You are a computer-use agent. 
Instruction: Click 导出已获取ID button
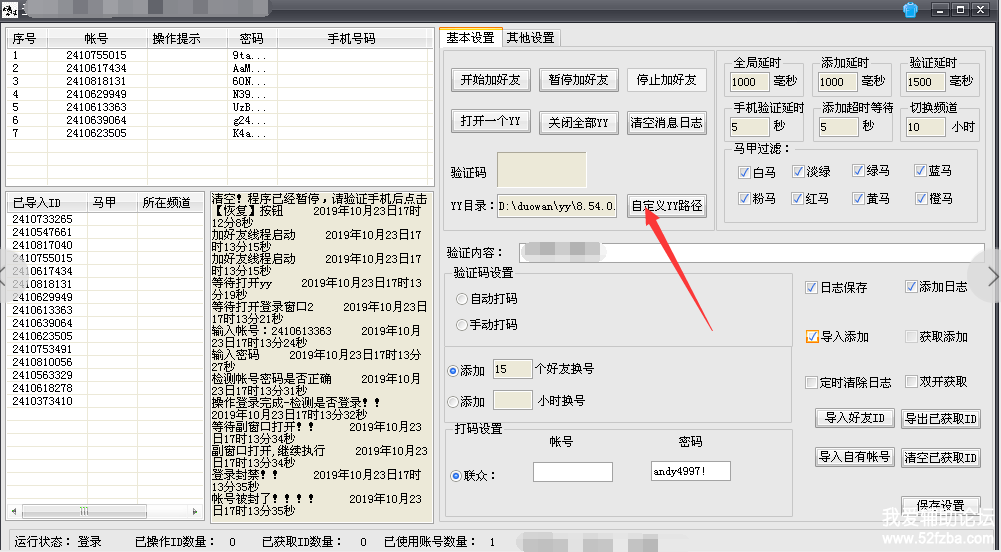[941, 419]
